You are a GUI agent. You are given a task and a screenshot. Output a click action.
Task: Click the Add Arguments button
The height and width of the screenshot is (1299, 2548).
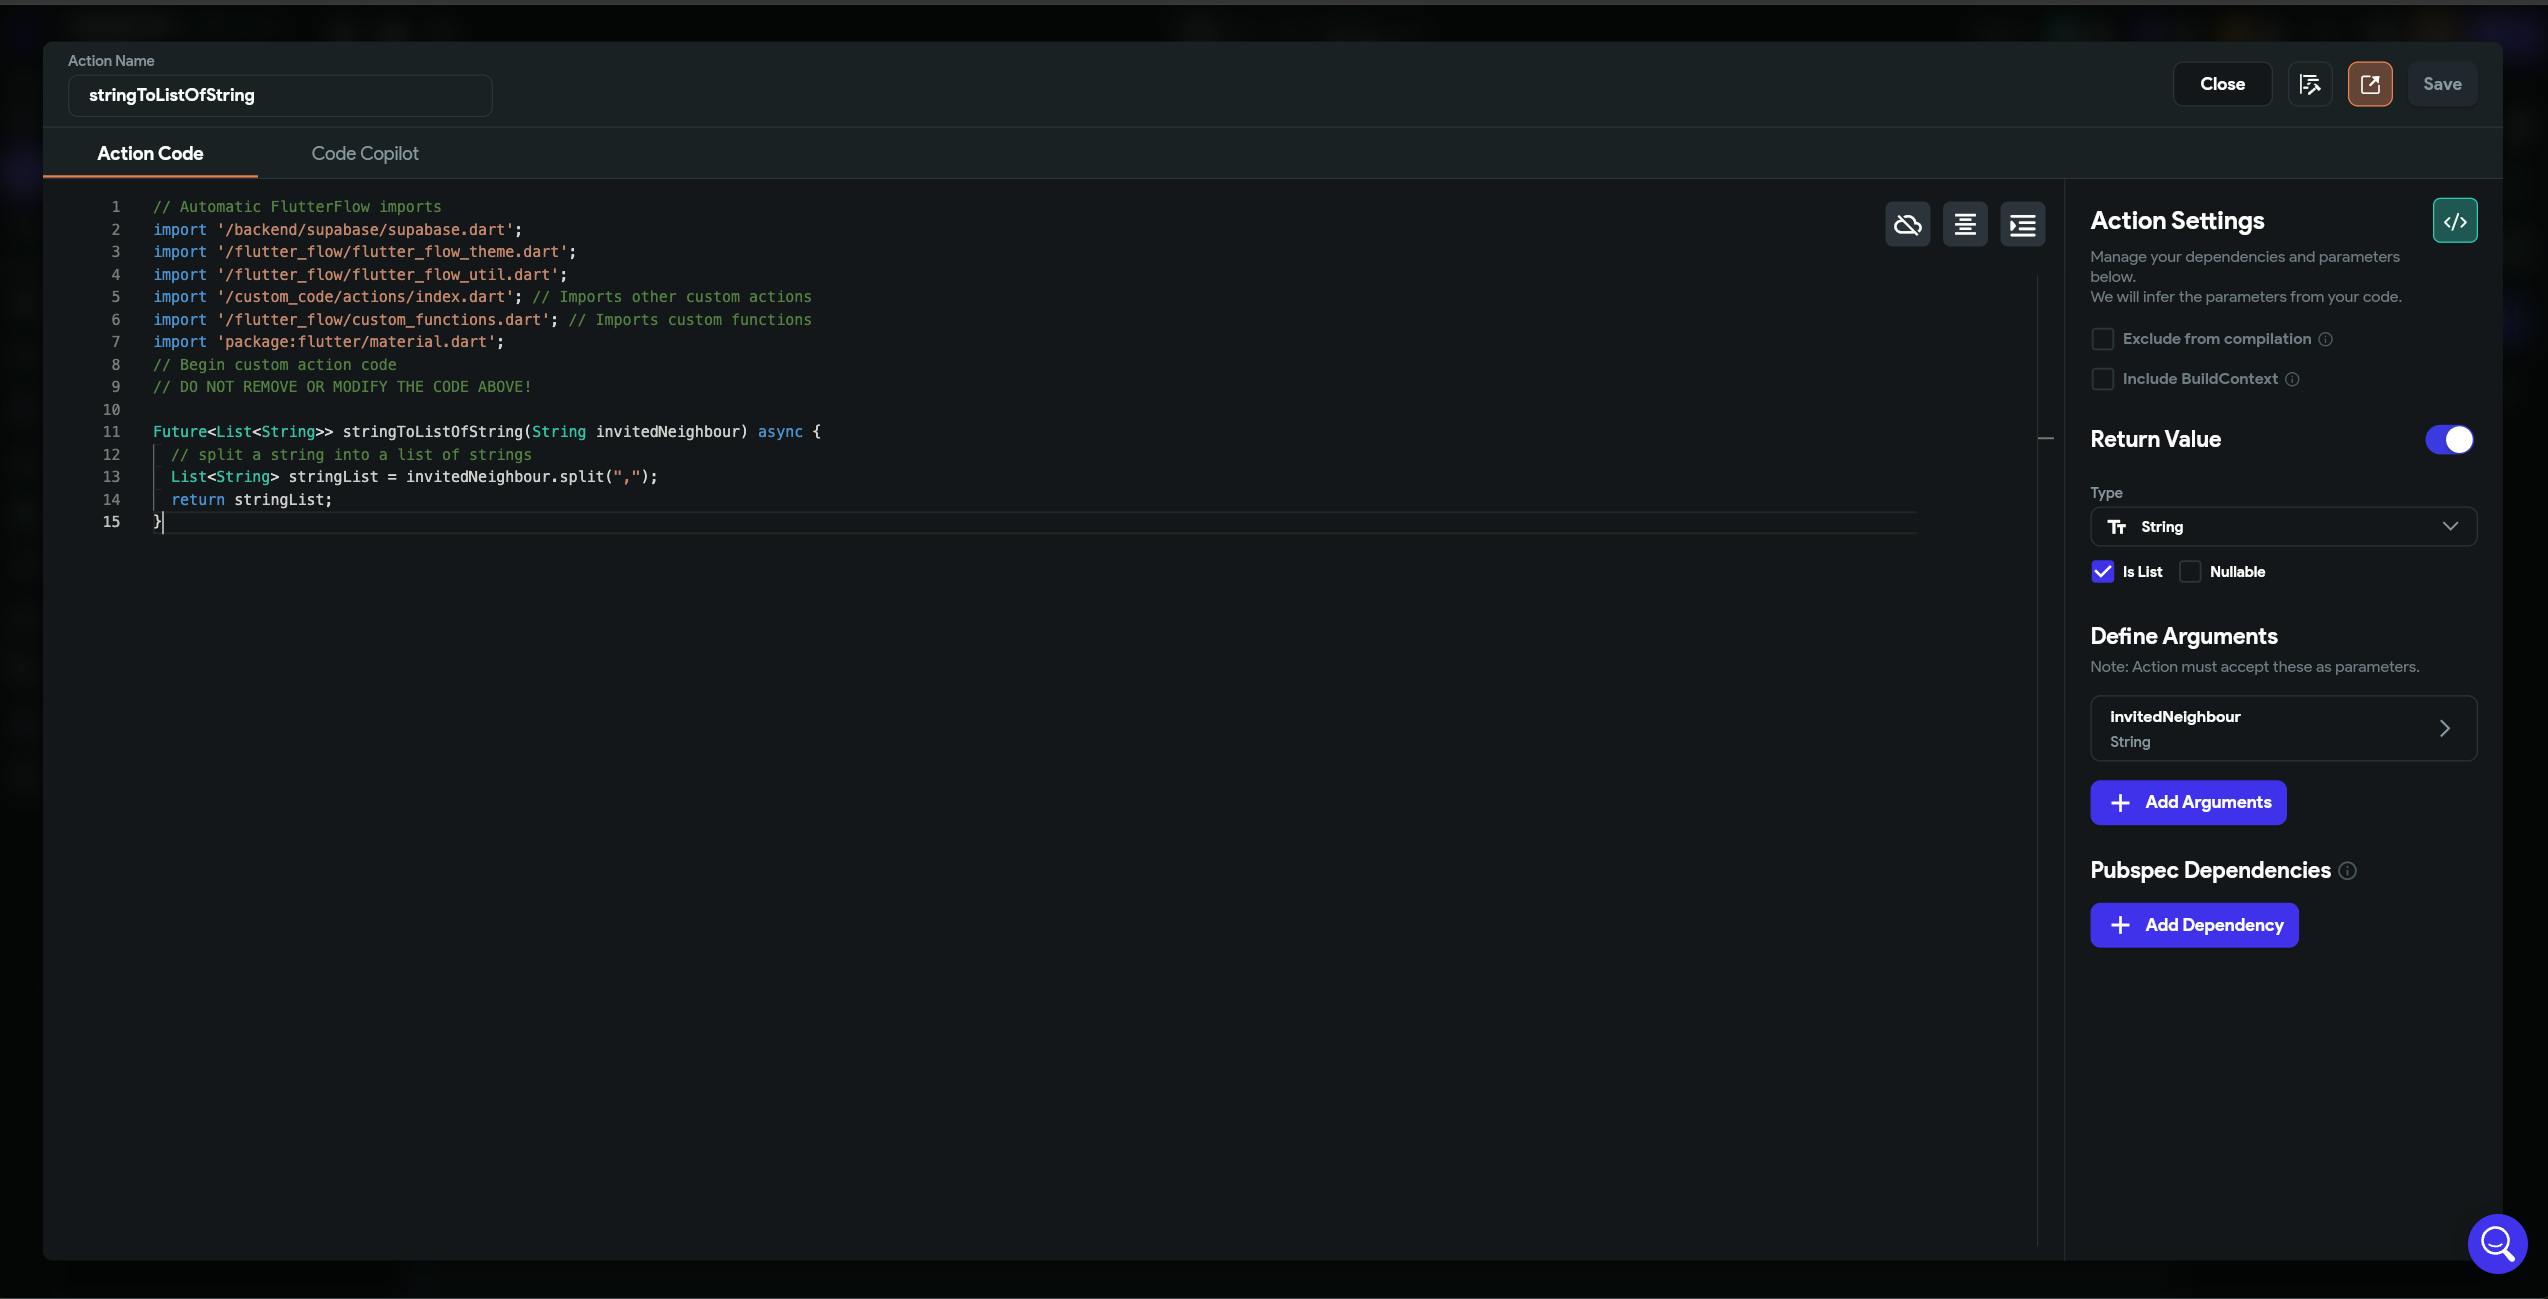pos(2187,802)
